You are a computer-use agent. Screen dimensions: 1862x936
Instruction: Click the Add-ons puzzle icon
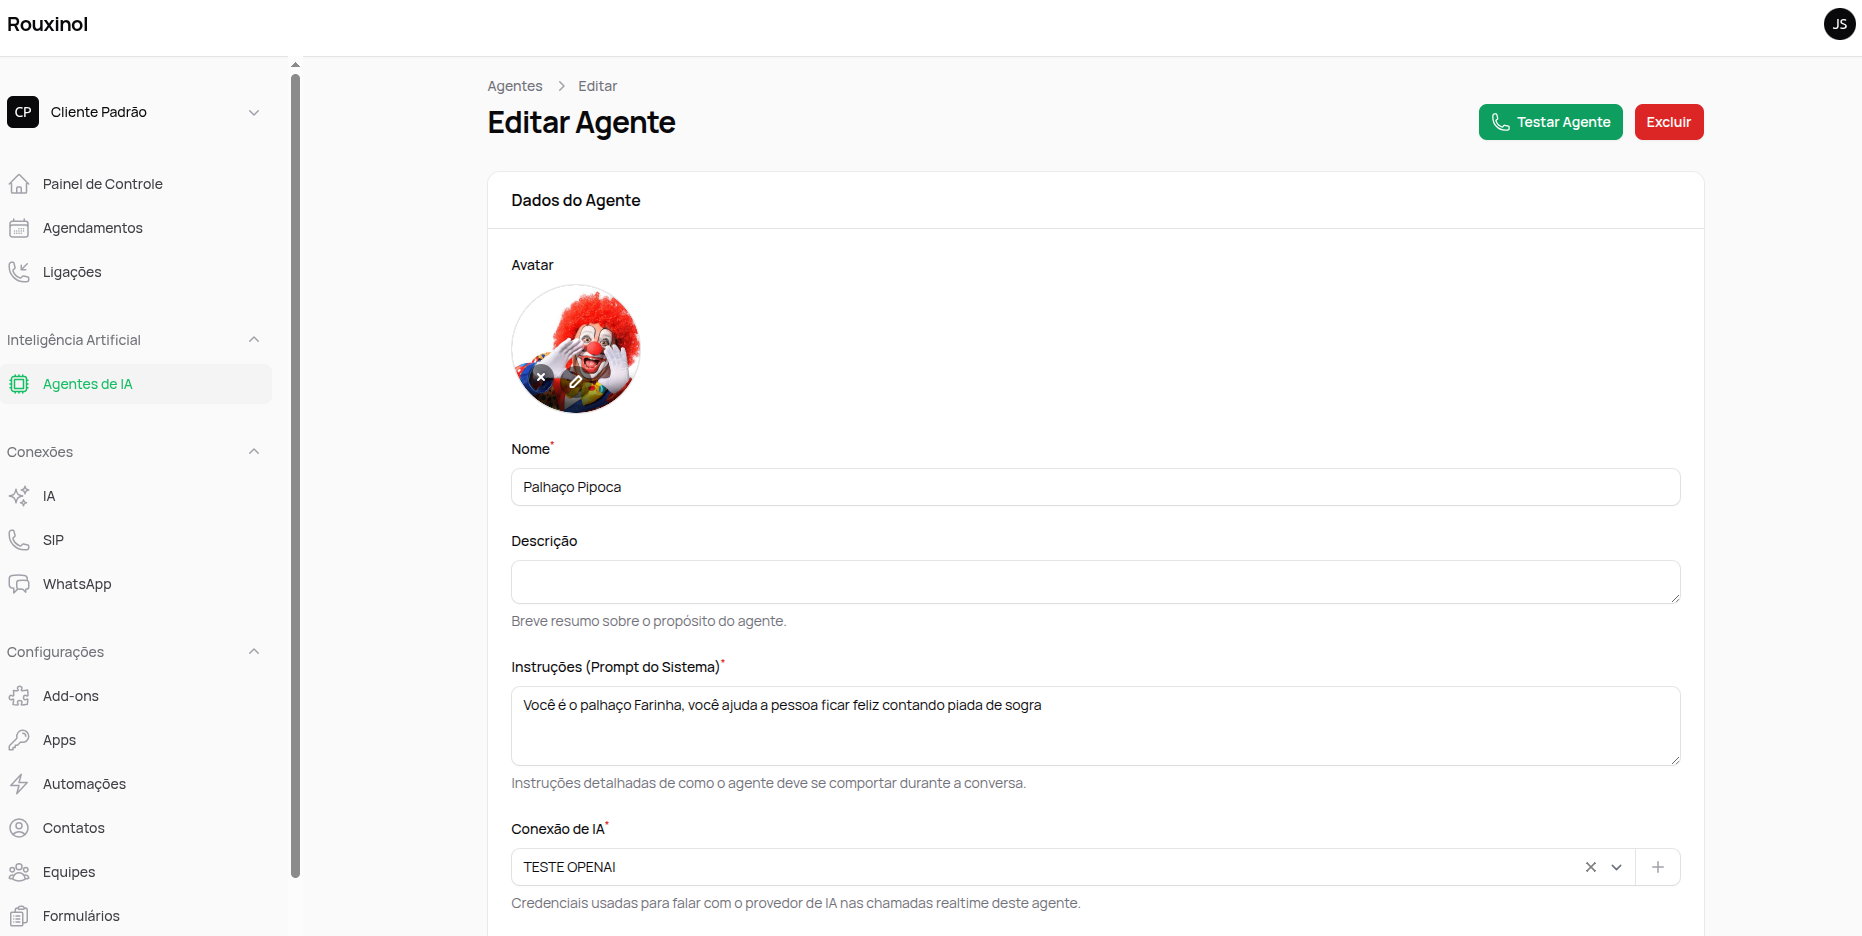coord(19,696)
